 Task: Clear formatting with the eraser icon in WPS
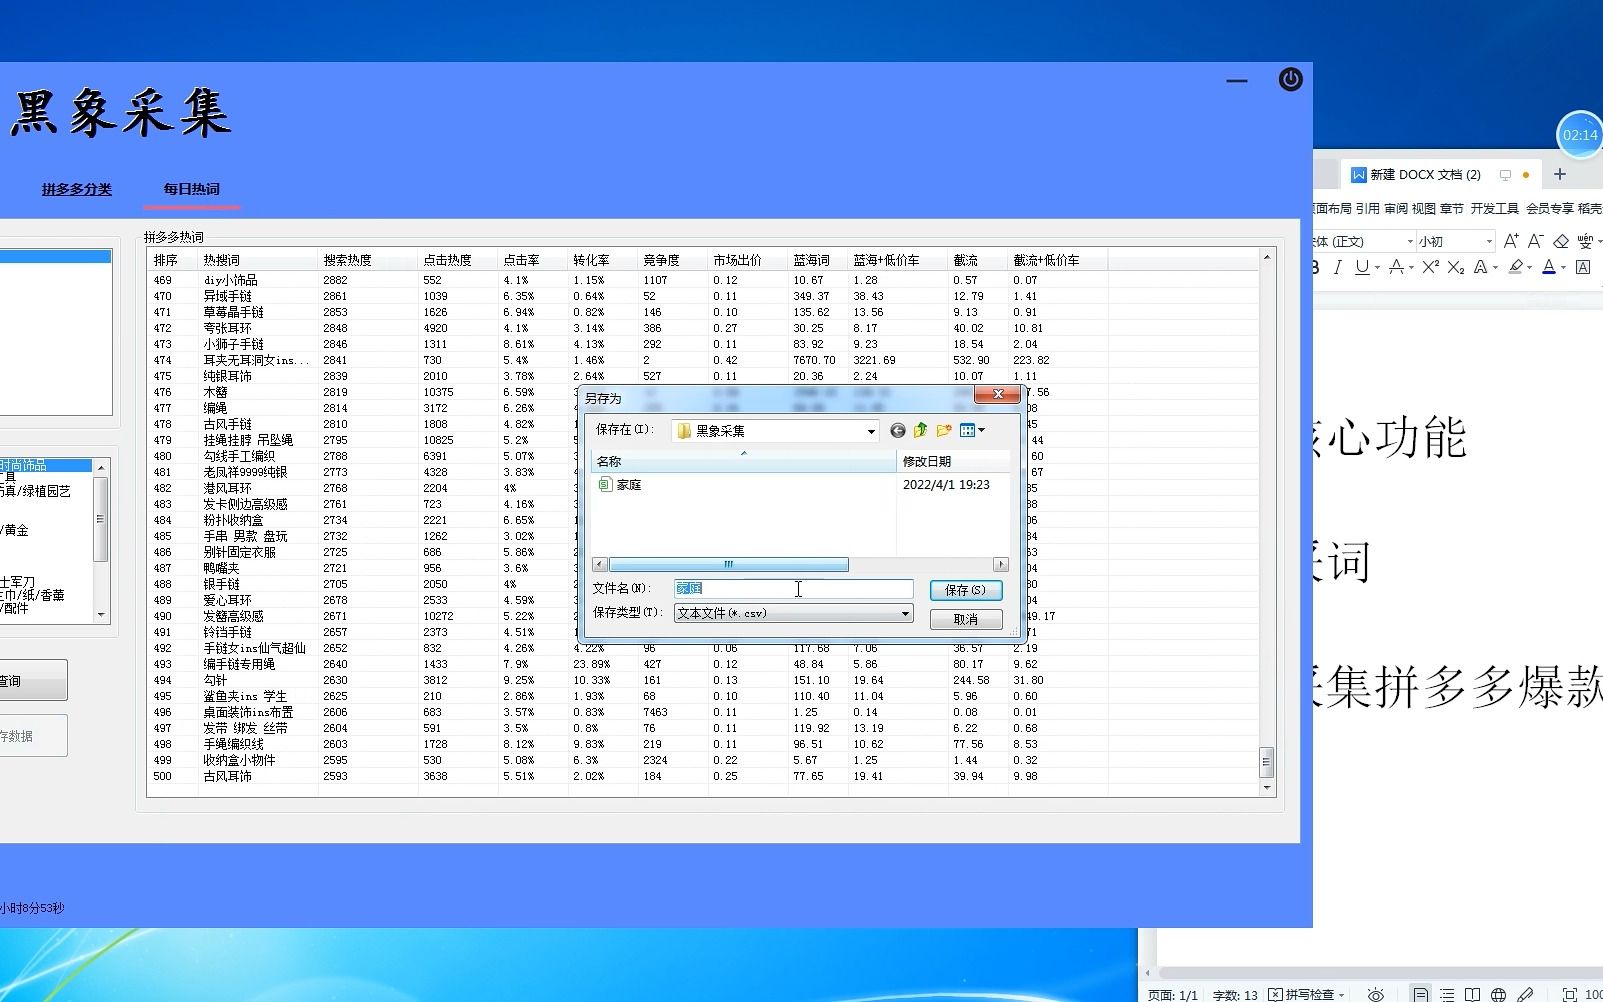pos(1561,241)
